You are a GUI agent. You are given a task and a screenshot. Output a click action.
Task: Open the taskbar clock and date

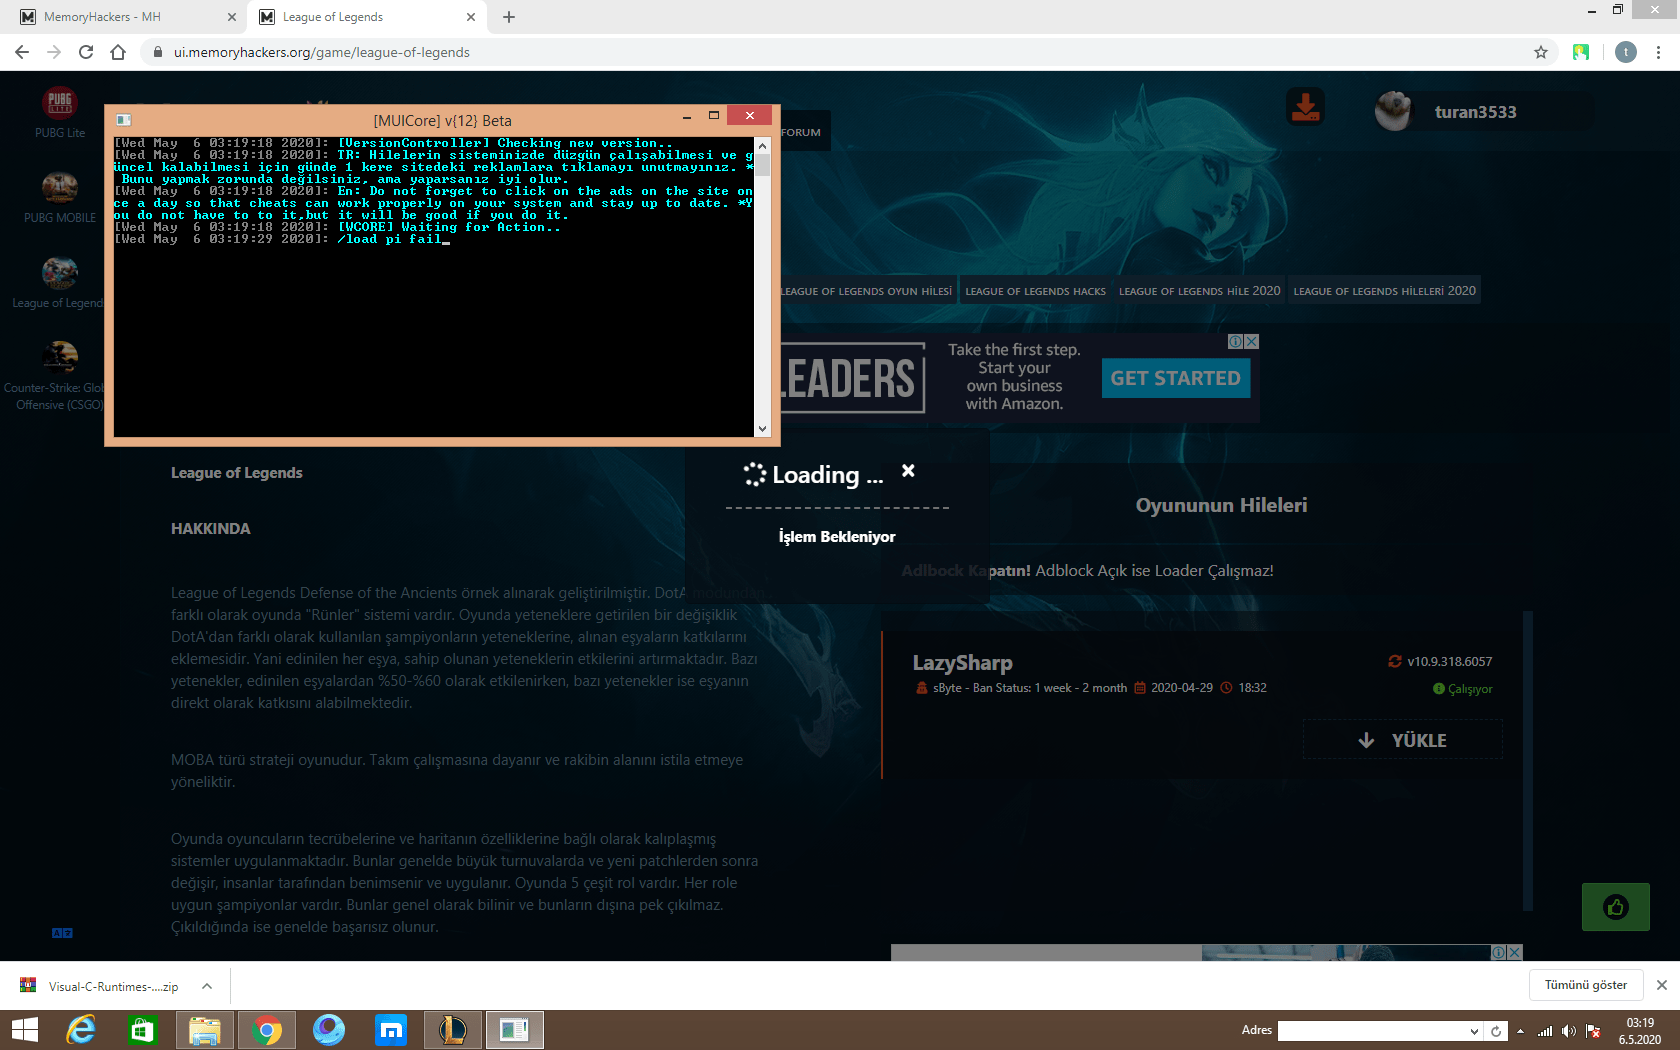[x=1640, y=1031]
